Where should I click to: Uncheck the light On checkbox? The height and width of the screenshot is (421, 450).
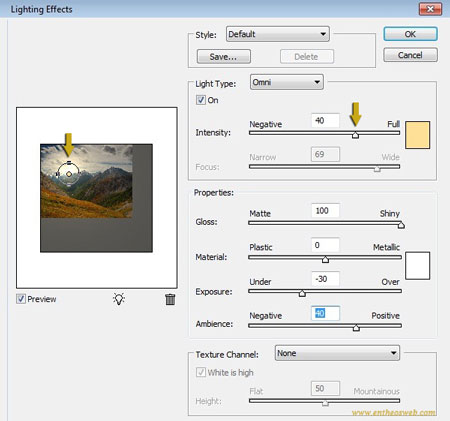pyautogui.click(x=201, y=100)
